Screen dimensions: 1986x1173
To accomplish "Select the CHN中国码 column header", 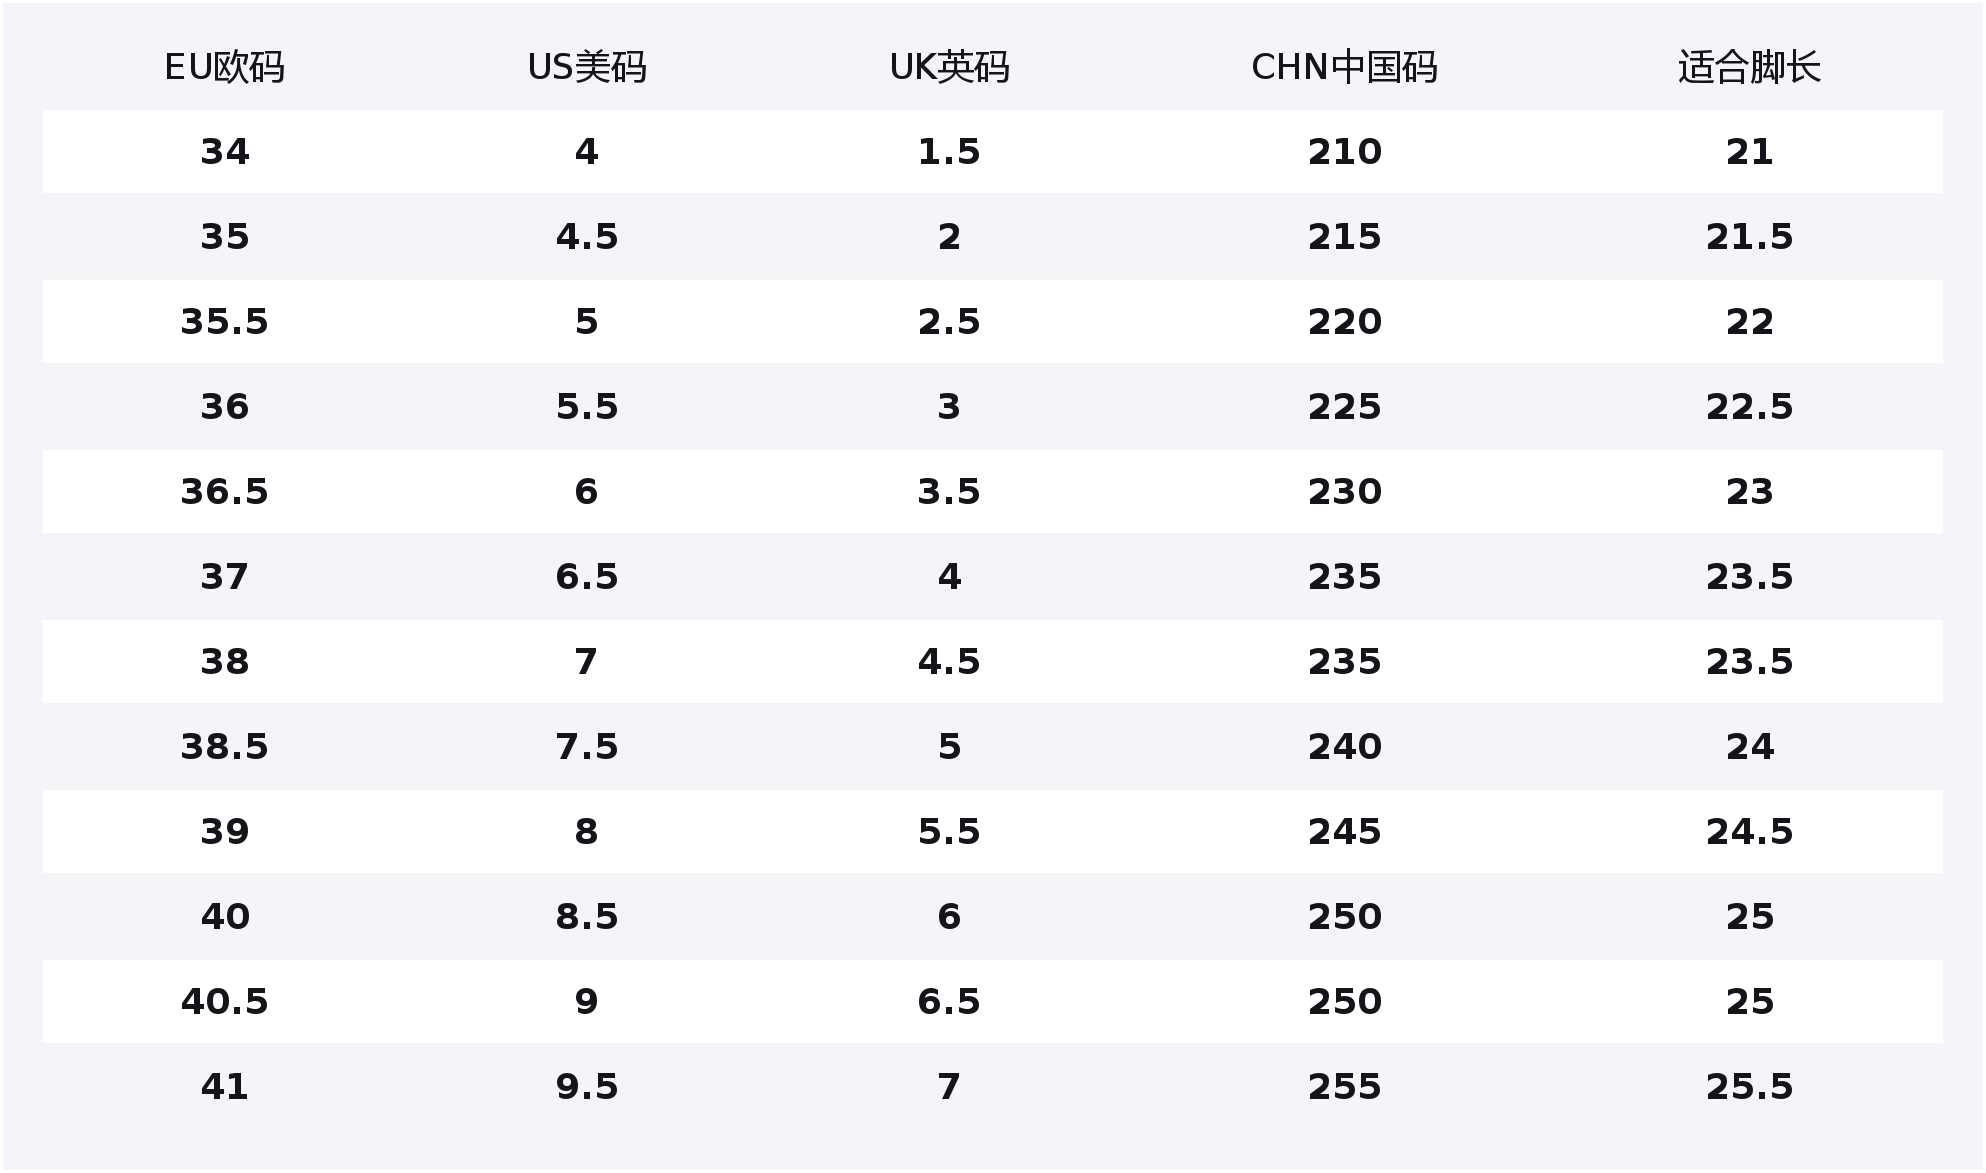I will point(1344,68).
